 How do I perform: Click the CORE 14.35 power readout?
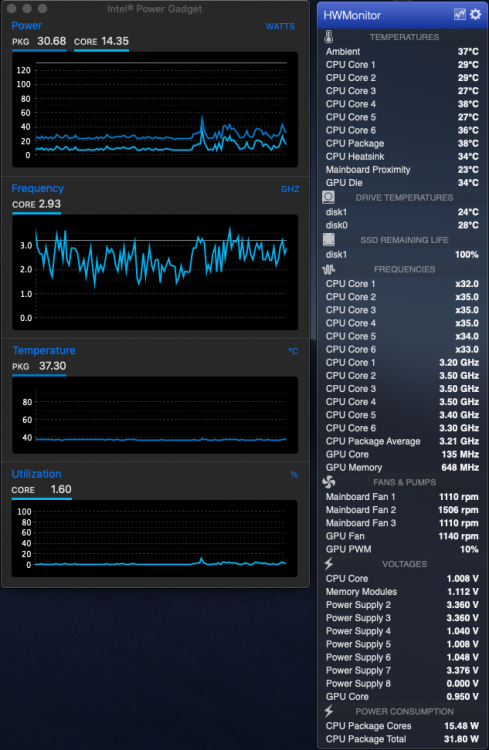point(101,42)
